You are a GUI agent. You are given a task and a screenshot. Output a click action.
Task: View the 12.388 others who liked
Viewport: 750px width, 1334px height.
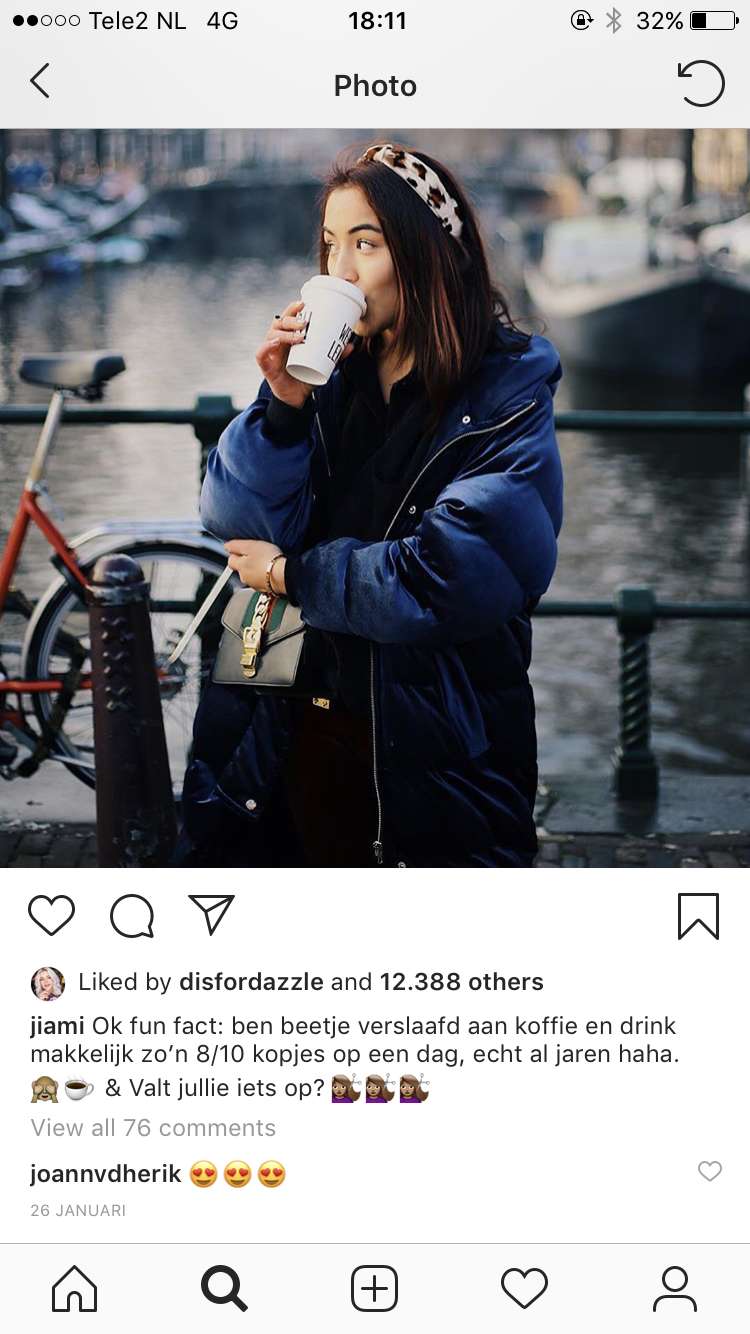click(x=461, y=982)
